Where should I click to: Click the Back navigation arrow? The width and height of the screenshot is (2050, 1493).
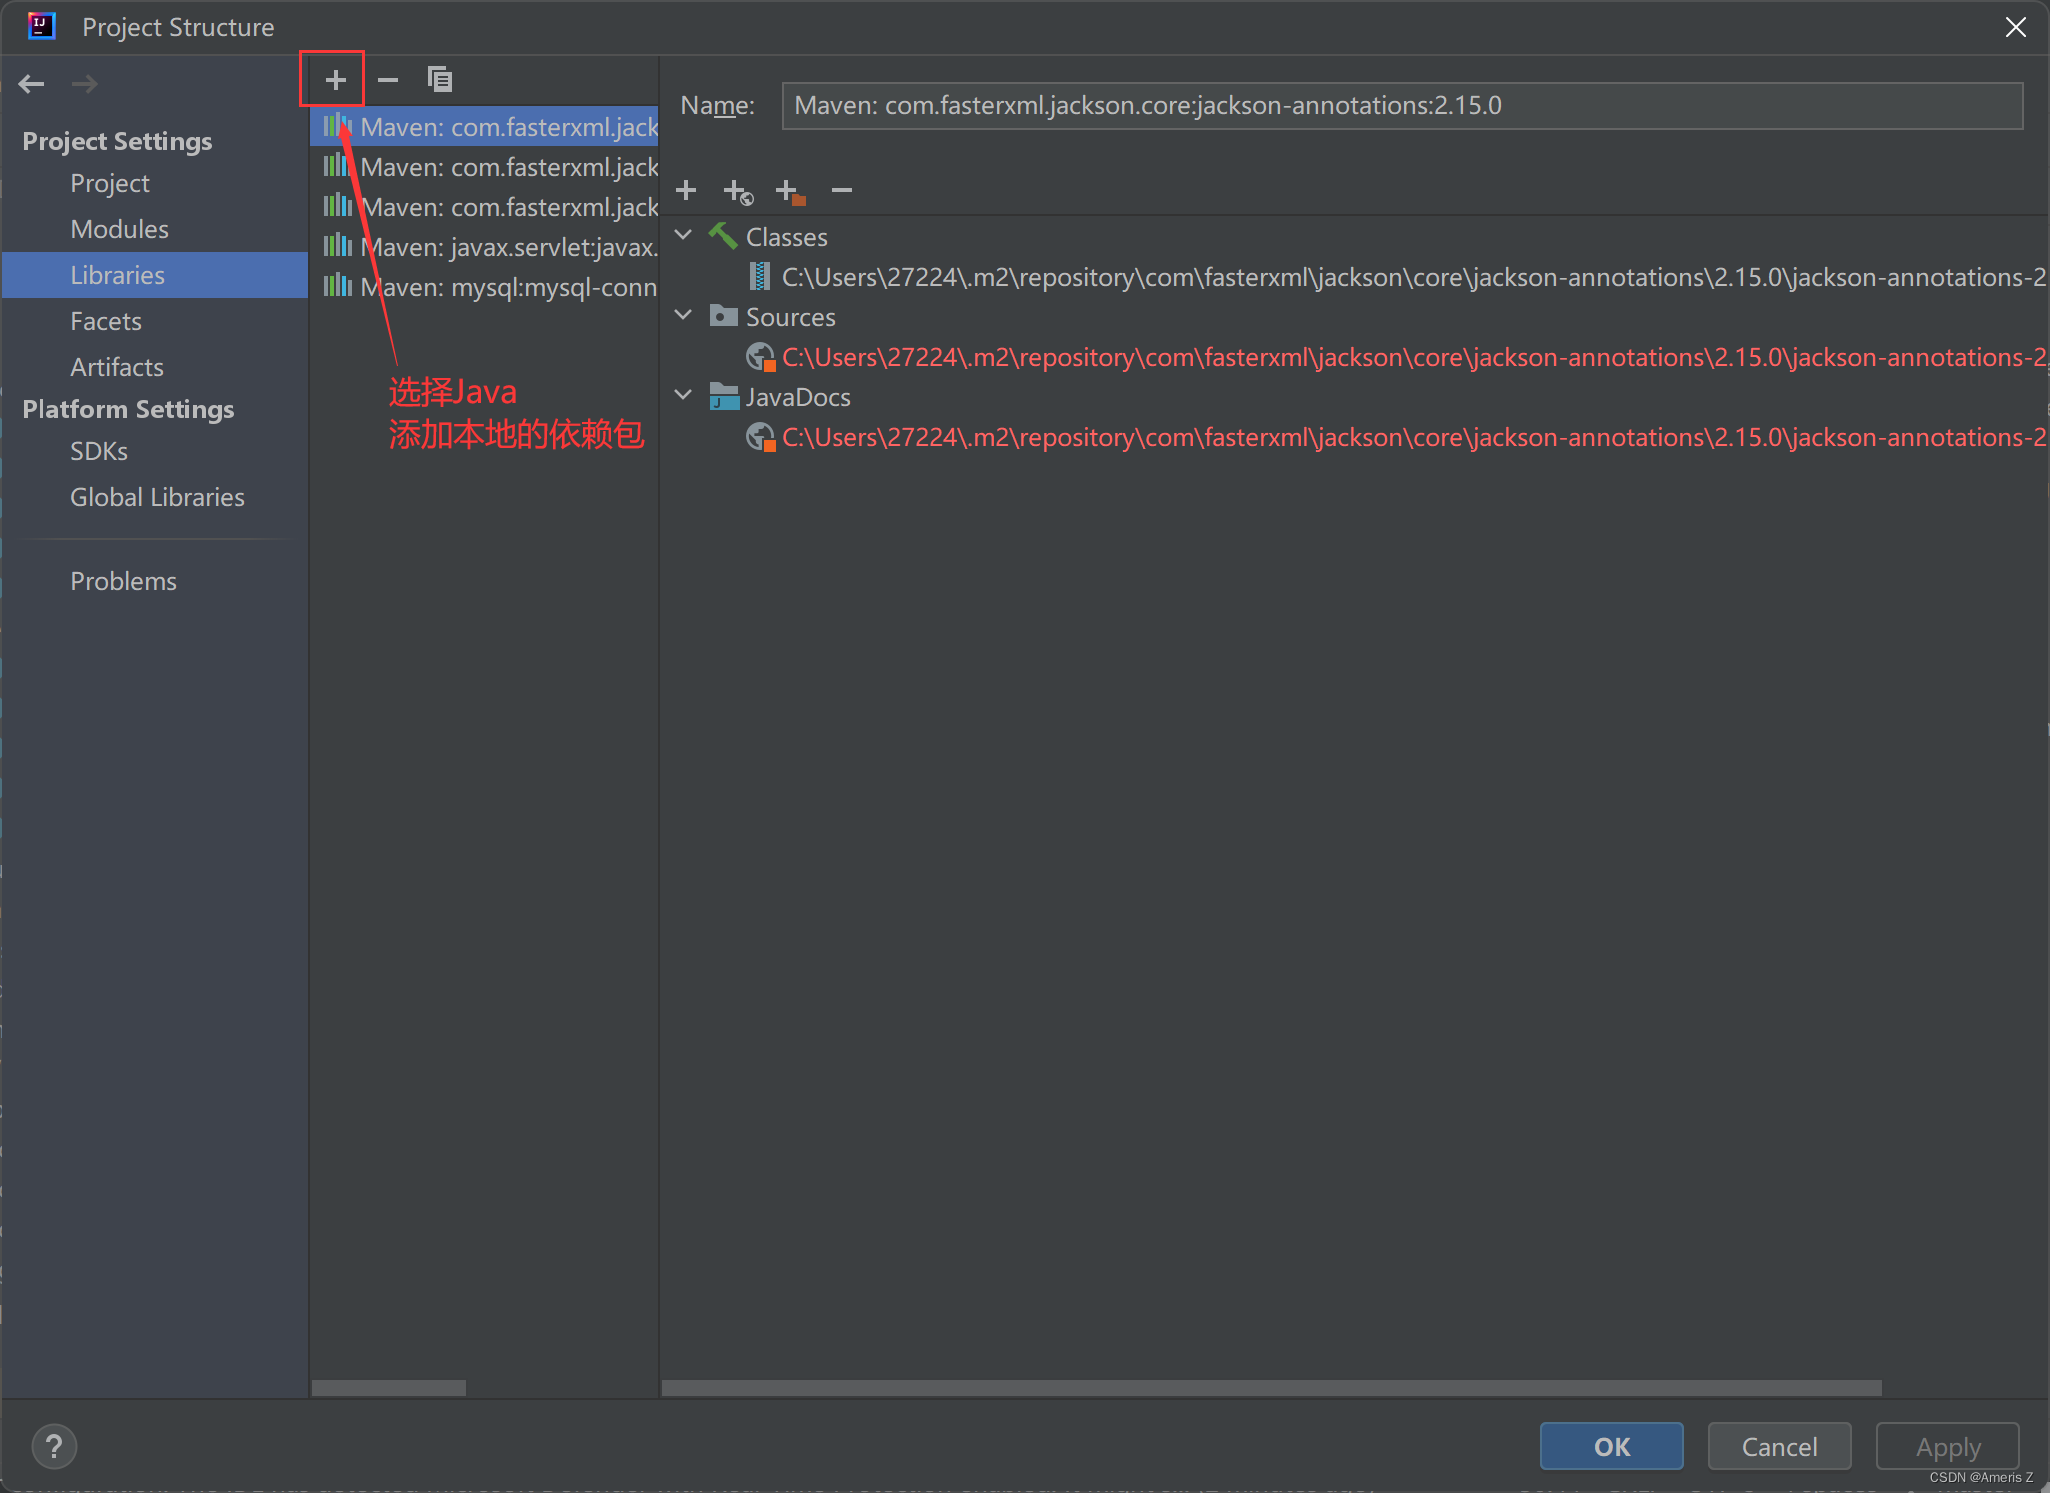[32, 84]
